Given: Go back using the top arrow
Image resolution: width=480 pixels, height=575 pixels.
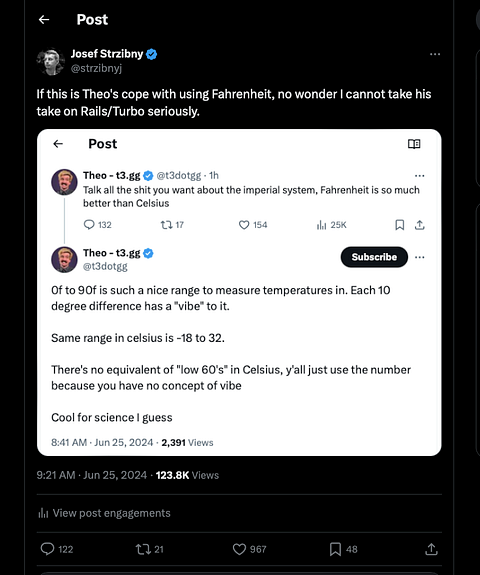Looking at the screenshot, I should point(44,19).
